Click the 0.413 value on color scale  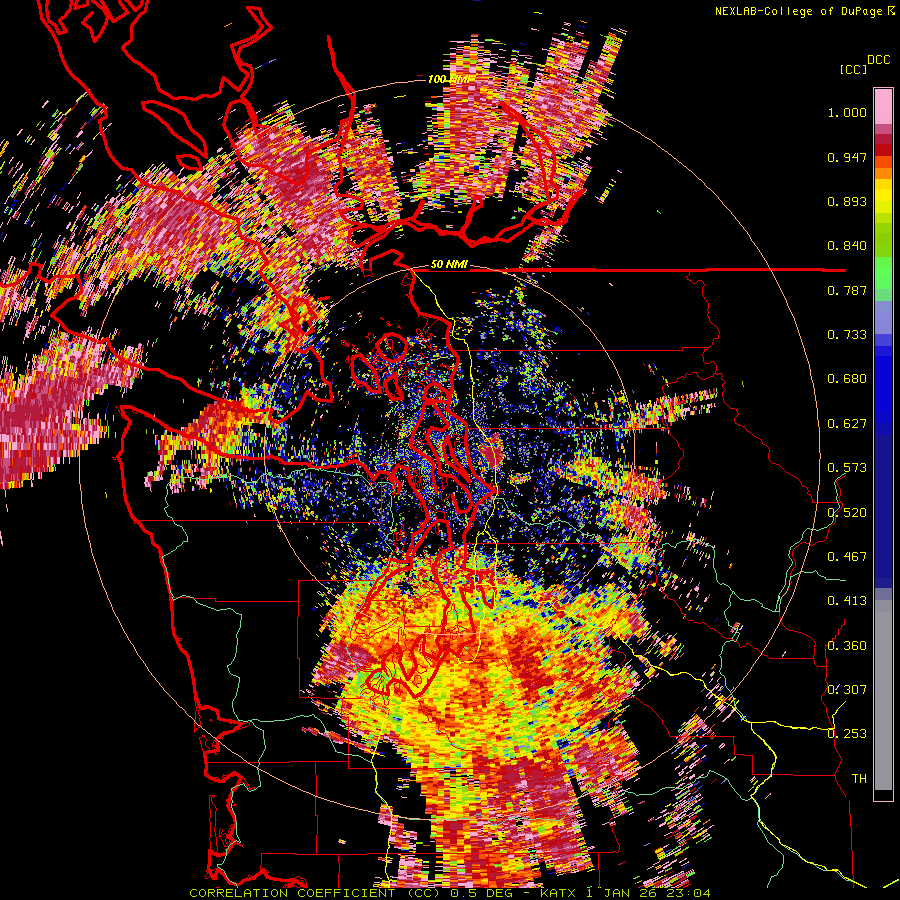[847, 601]
